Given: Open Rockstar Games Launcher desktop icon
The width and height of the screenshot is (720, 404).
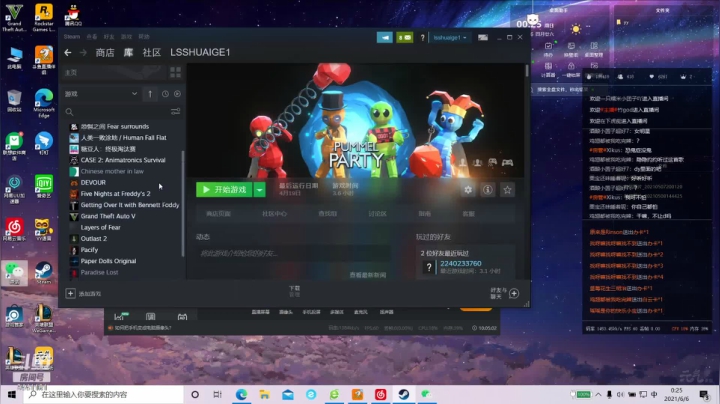Looking at the screenshot, I should click(44, 17).
